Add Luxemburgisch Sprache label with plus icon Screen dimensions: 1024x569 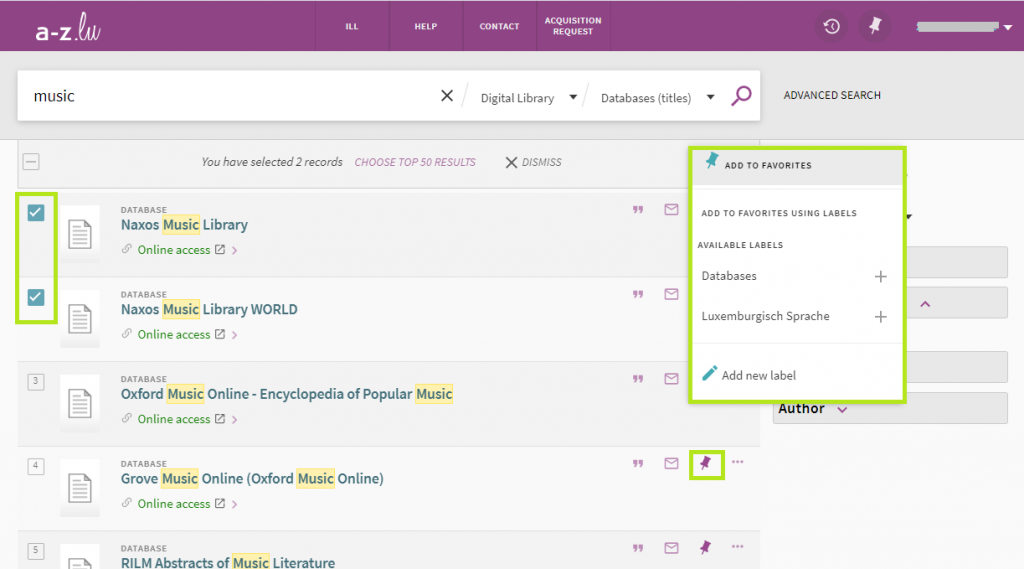click(x=880, y=317)
